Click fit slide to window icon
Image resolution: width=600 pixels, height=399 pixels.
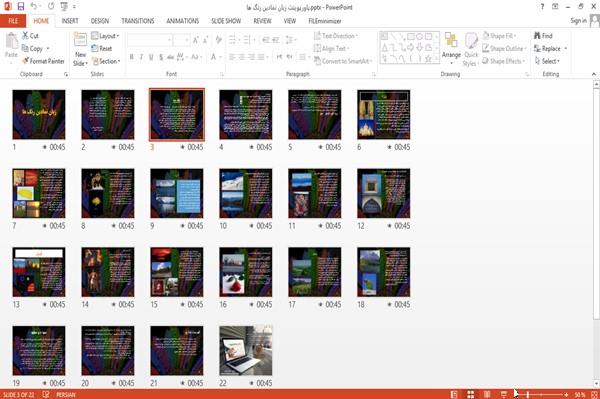click(594, 394)
